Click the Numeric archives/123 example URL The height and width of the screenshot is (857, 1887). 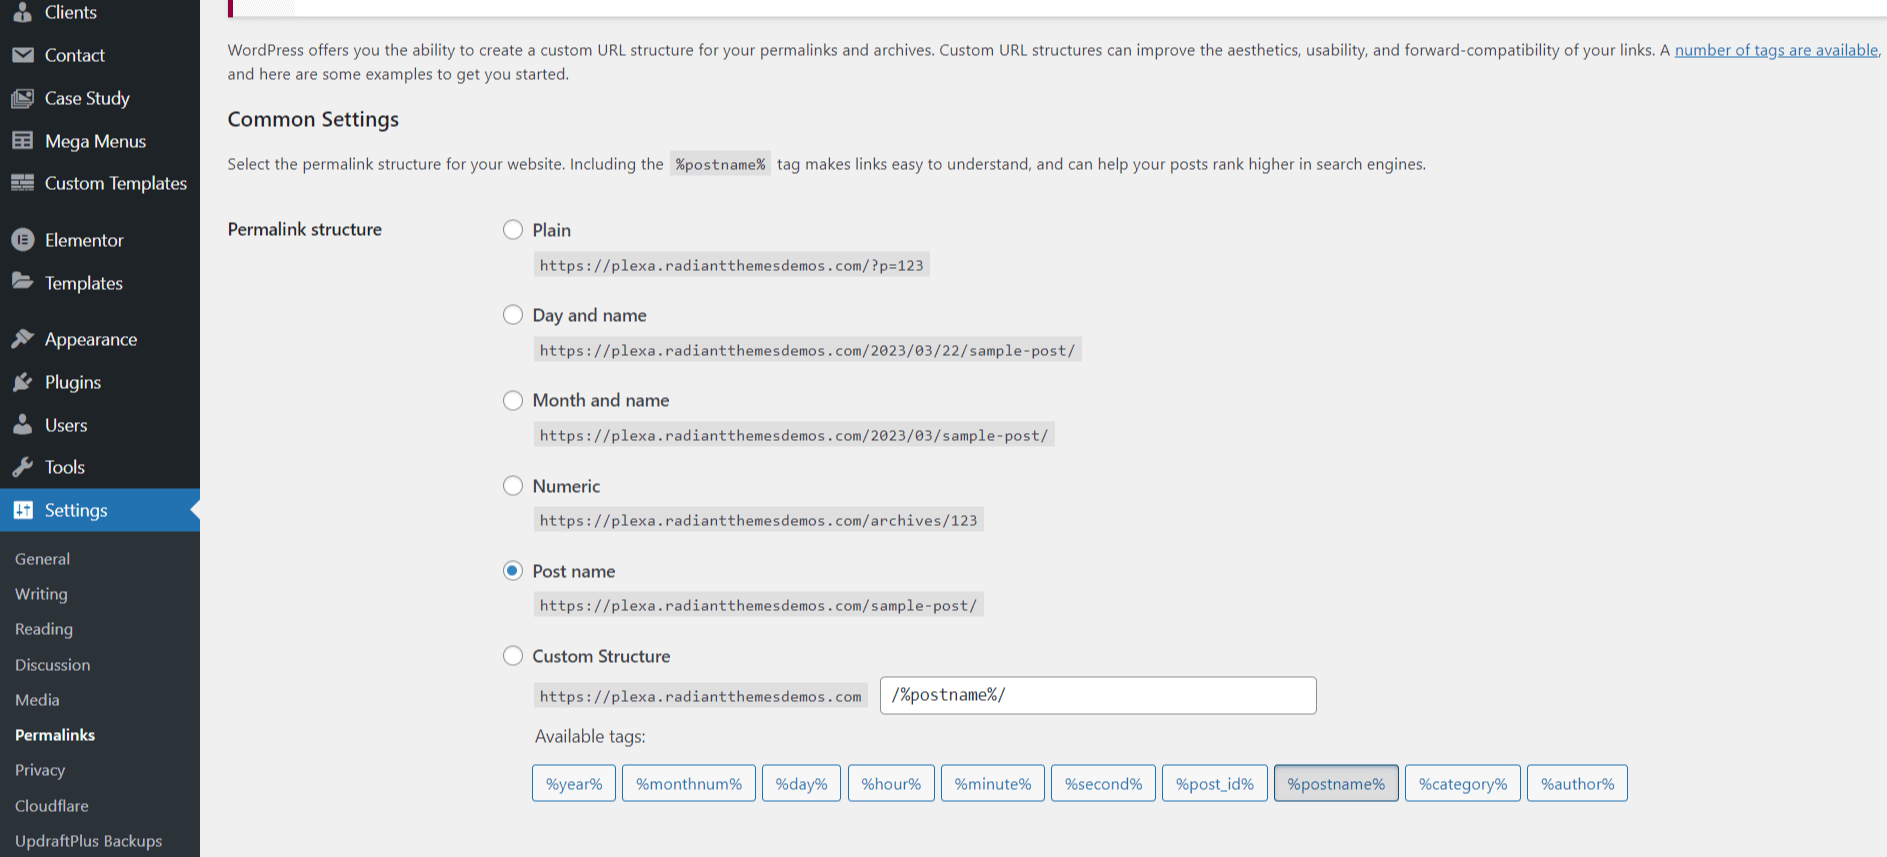click(759, 520)
